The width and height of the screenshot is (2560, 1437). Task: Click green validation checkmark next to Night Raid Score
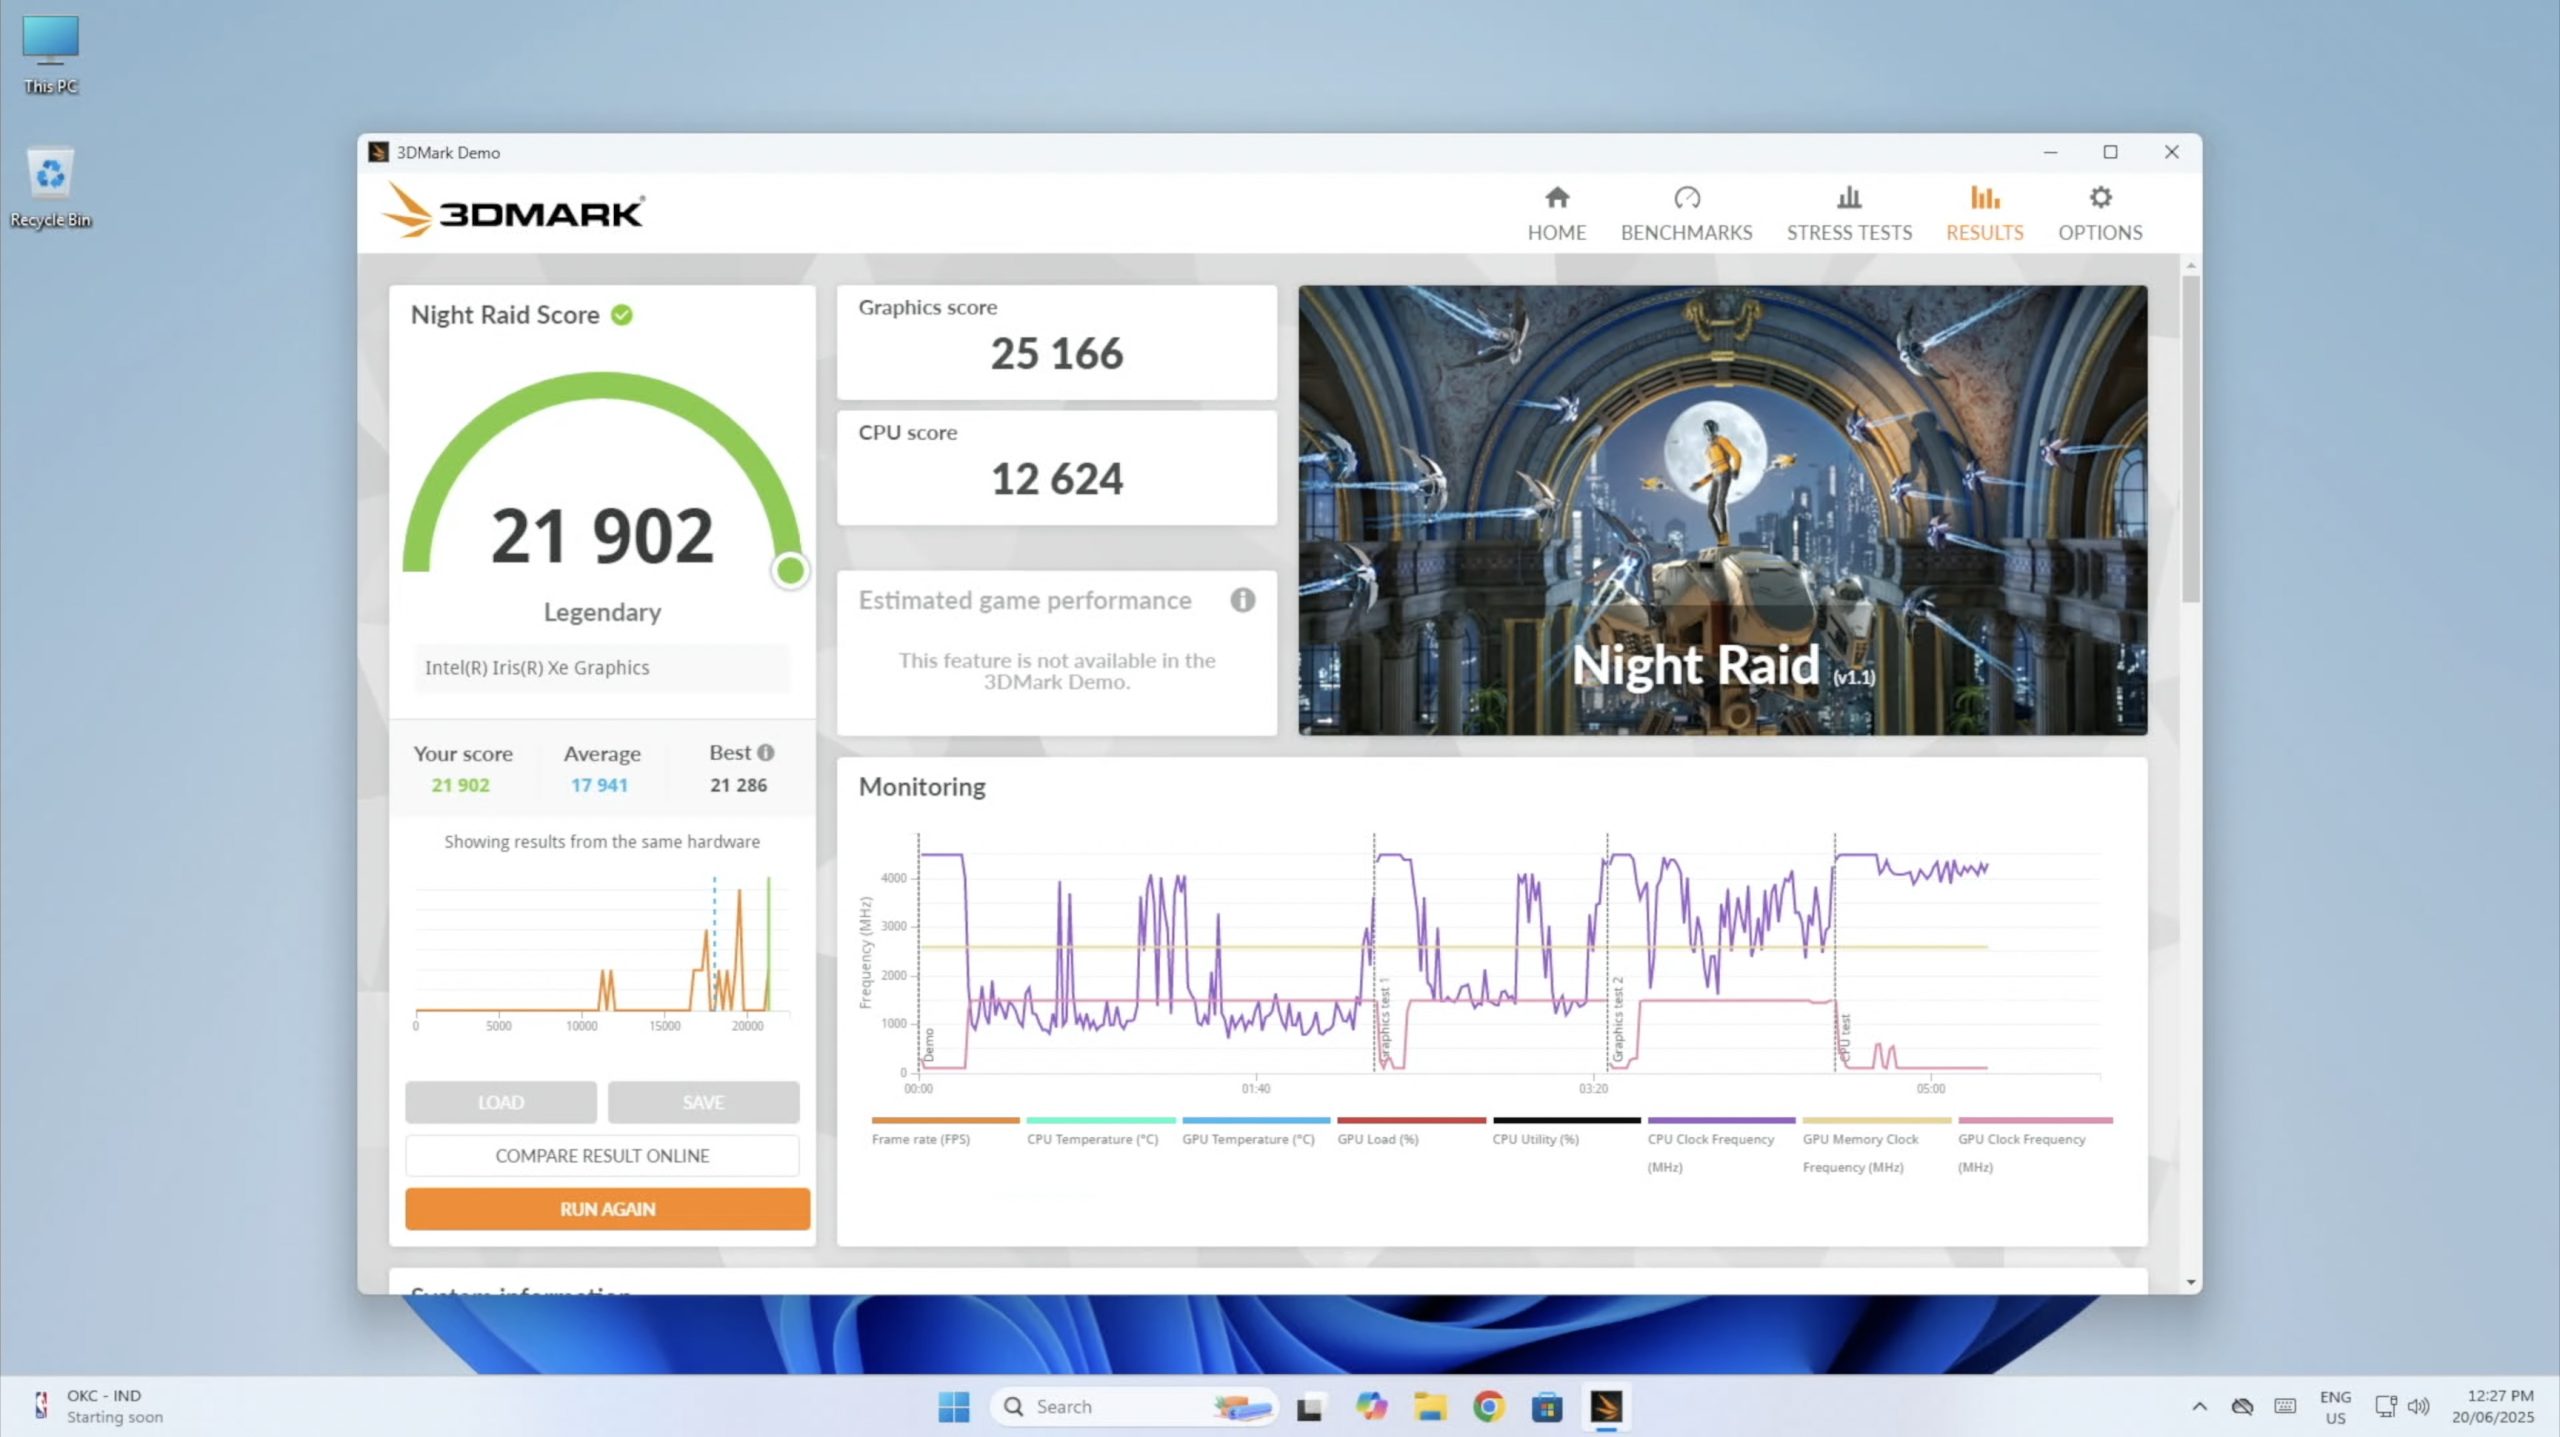[622, 315]
